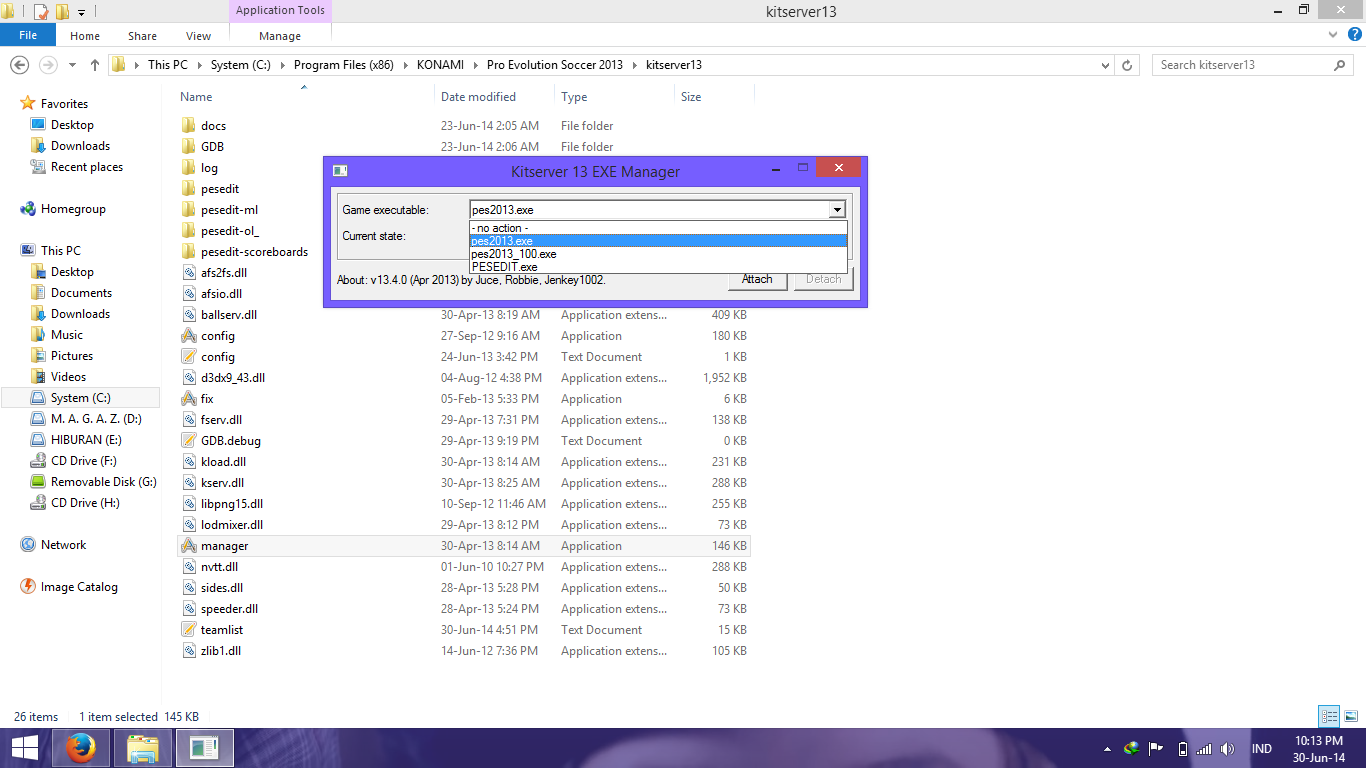Click the search magnifier icon
Image resolution: width=1366 pixels, height=768 pixels.
(1341, 65)
